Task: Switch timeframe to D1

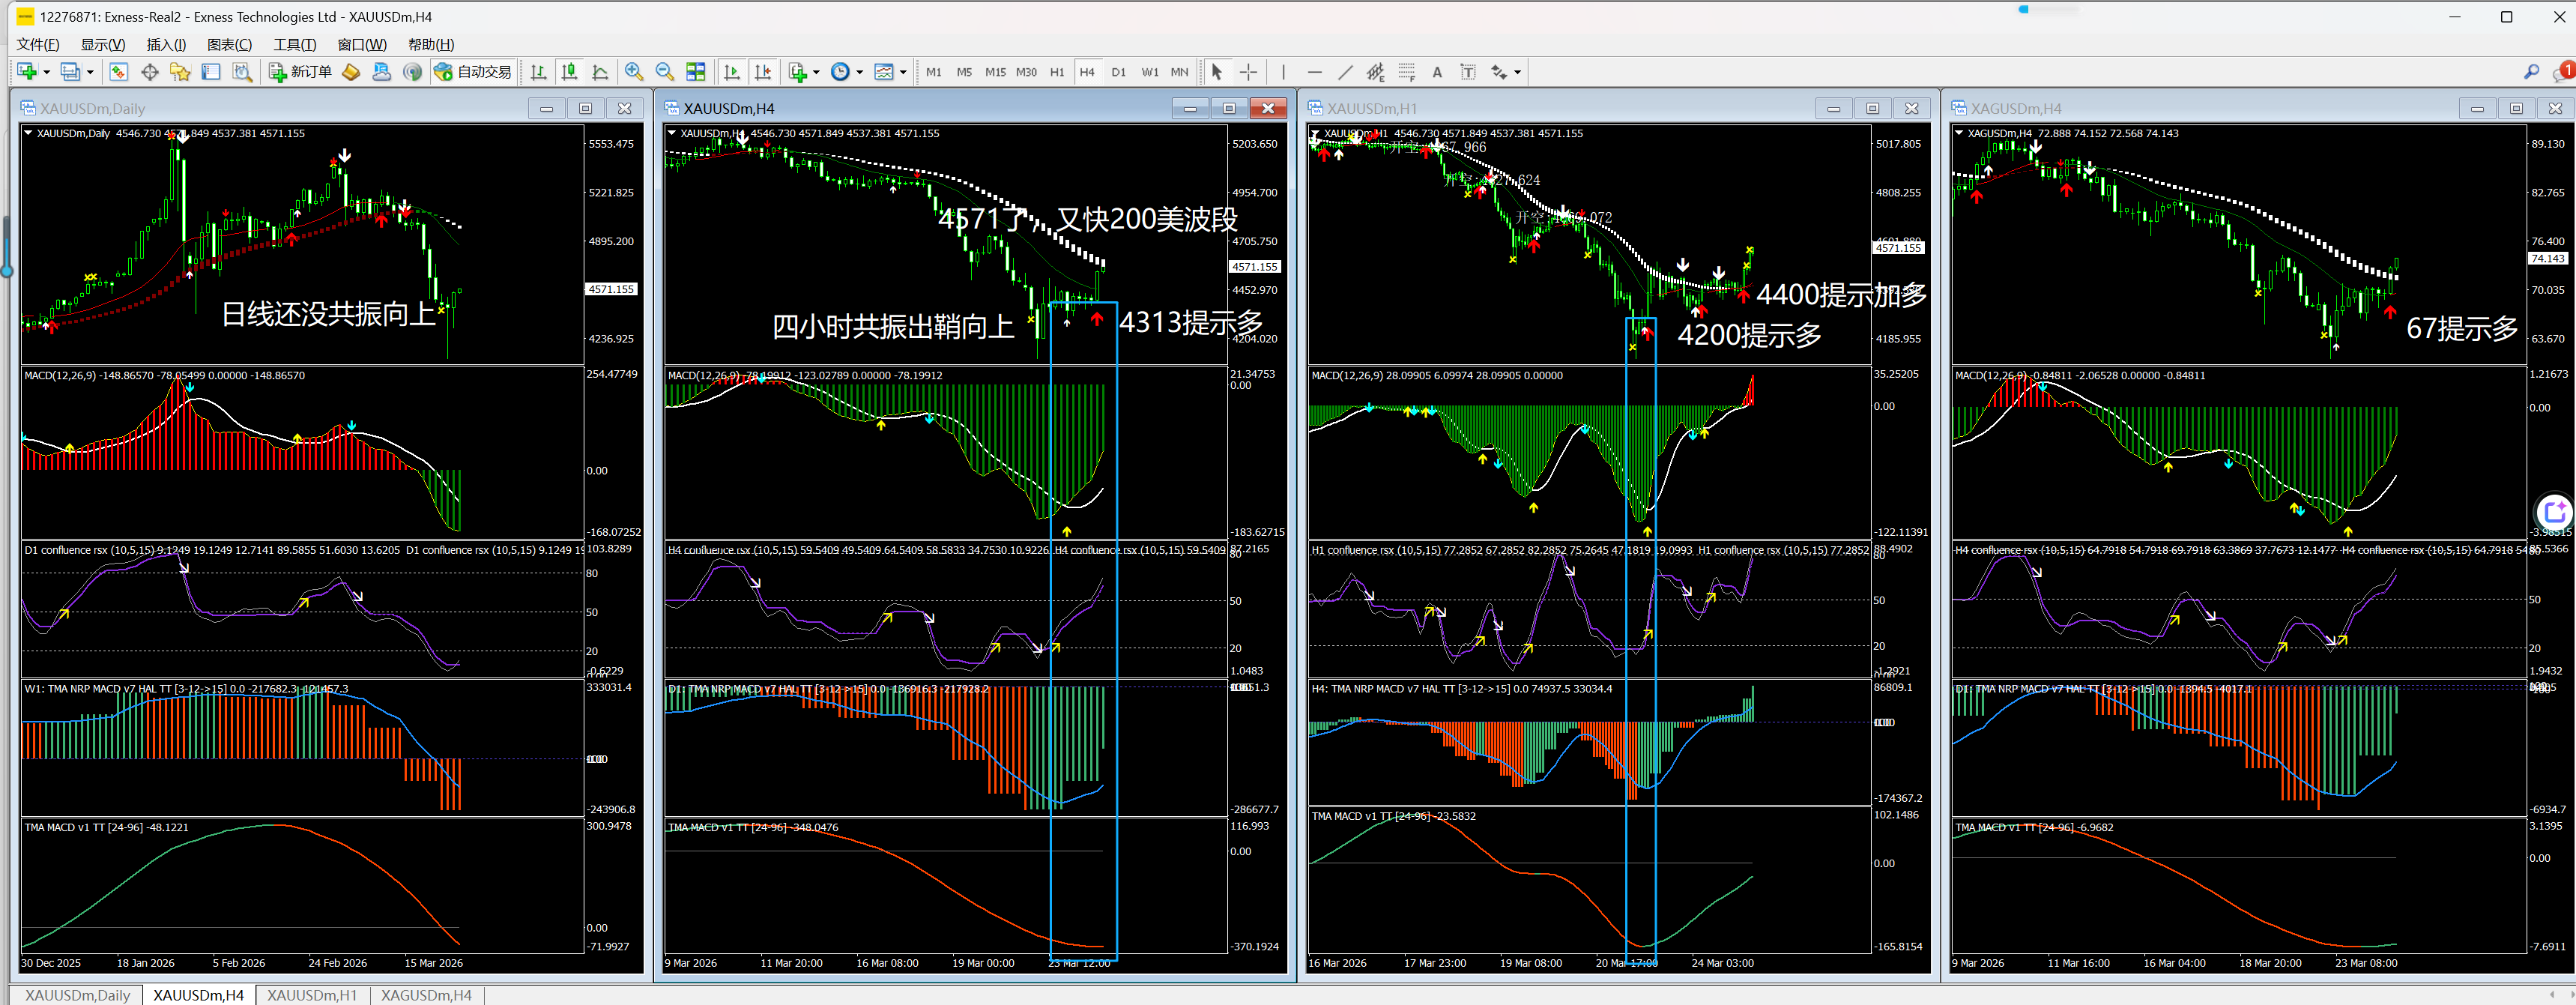Action: [x=1118, y=72]
